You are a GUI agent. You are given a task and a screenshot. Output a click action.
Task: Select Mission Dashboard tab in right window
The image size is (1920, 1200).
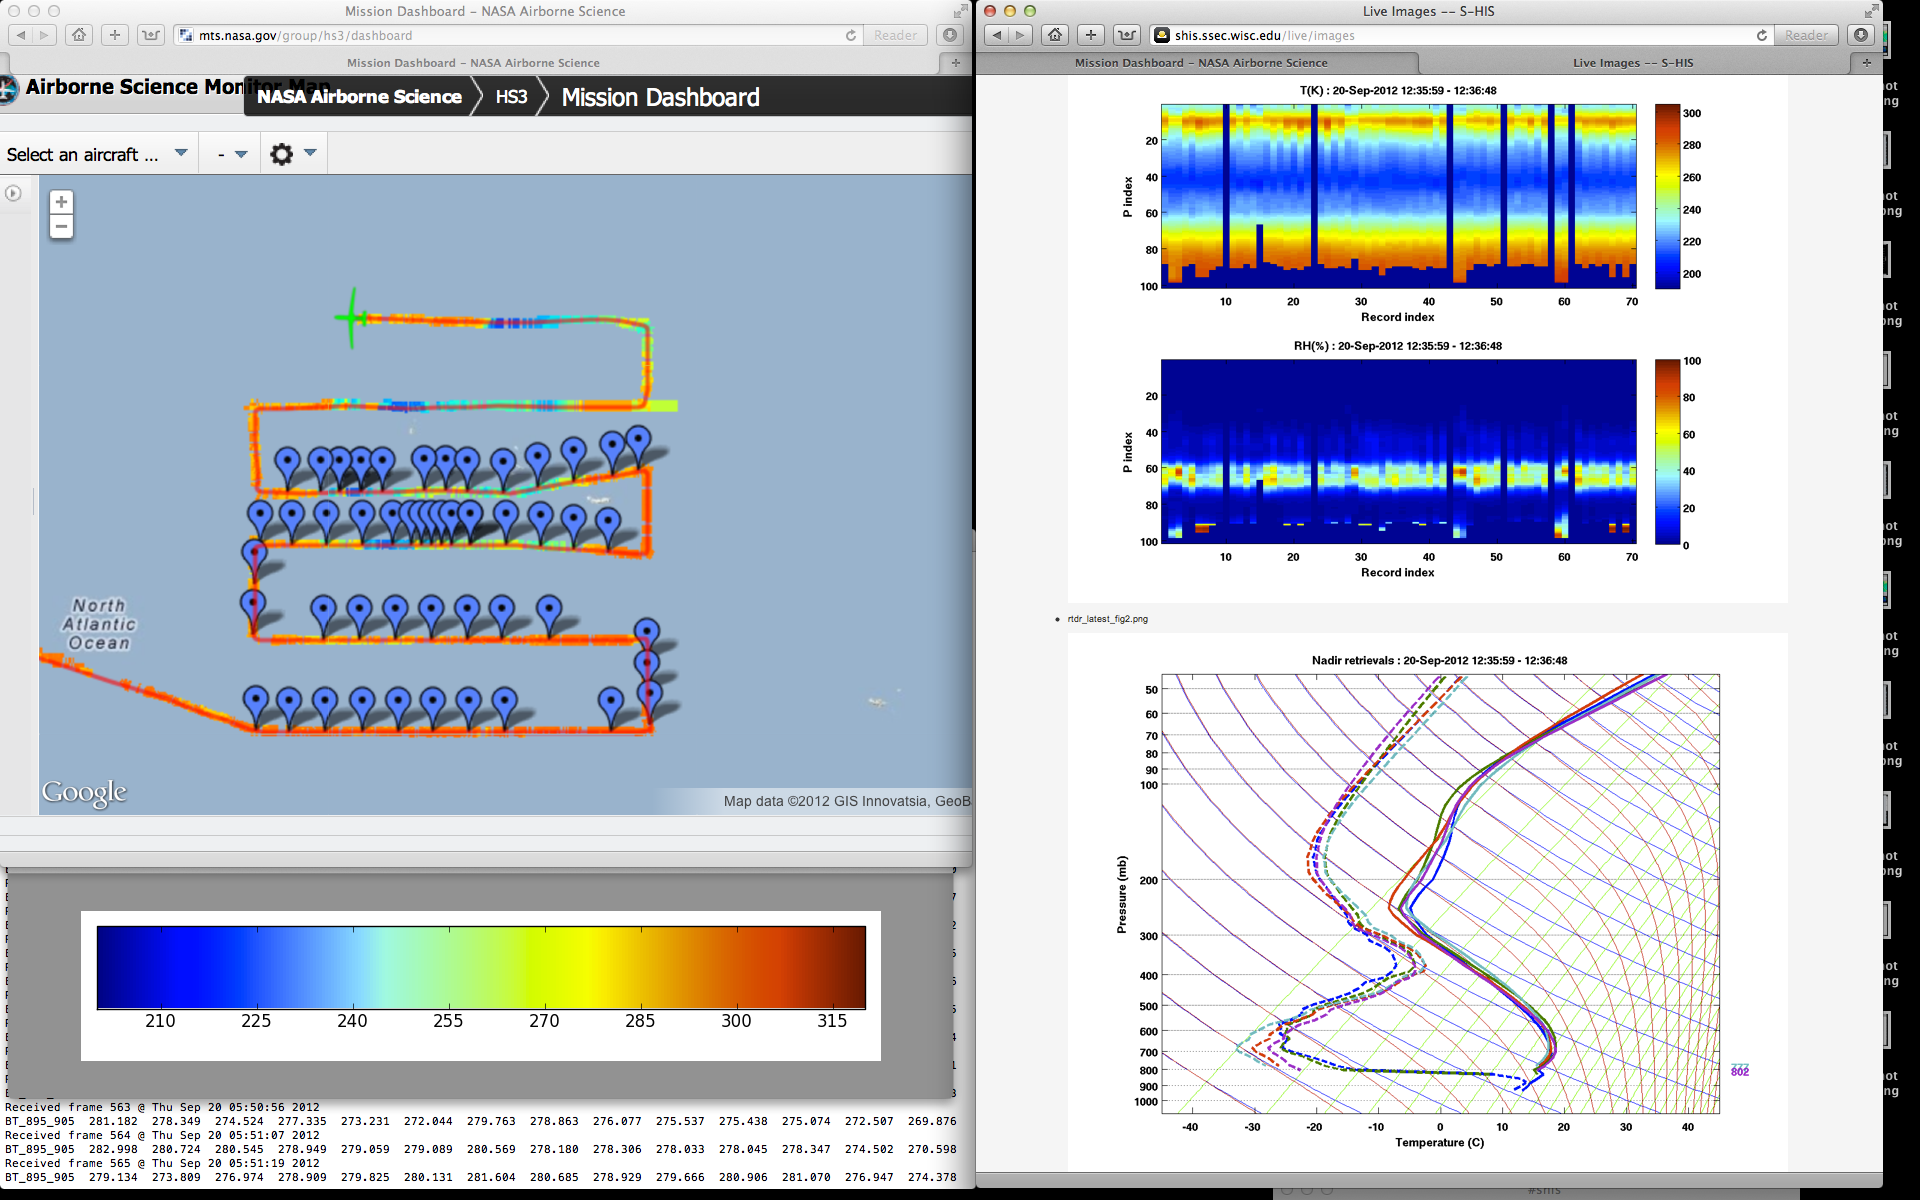click(1200, 62)
